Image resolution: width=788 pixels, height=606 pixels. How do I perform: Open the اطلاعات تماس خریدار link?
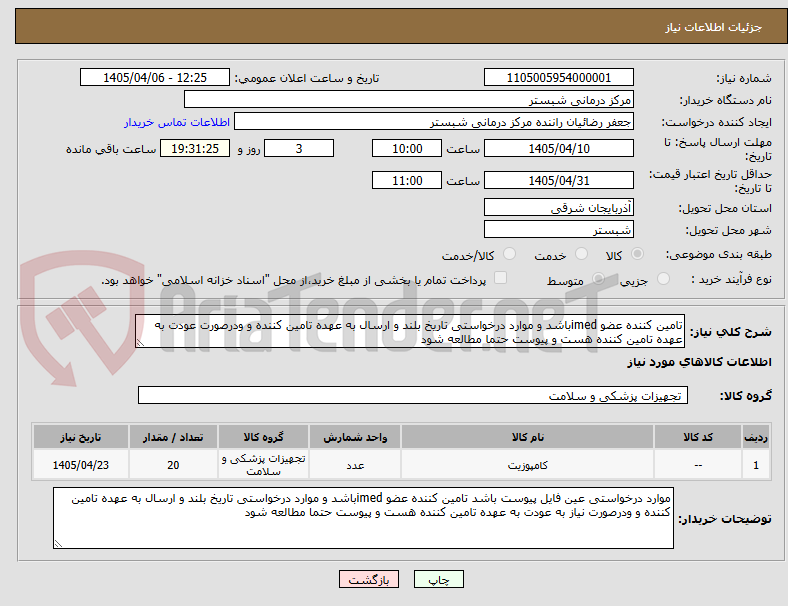click(x=177, y=122)
